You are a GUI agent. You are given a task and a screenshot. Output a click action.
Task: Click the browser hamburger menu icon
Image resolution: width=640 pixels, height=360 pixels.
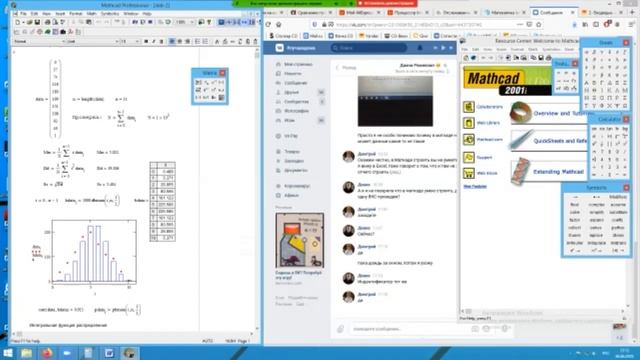[x=632, y=24]
